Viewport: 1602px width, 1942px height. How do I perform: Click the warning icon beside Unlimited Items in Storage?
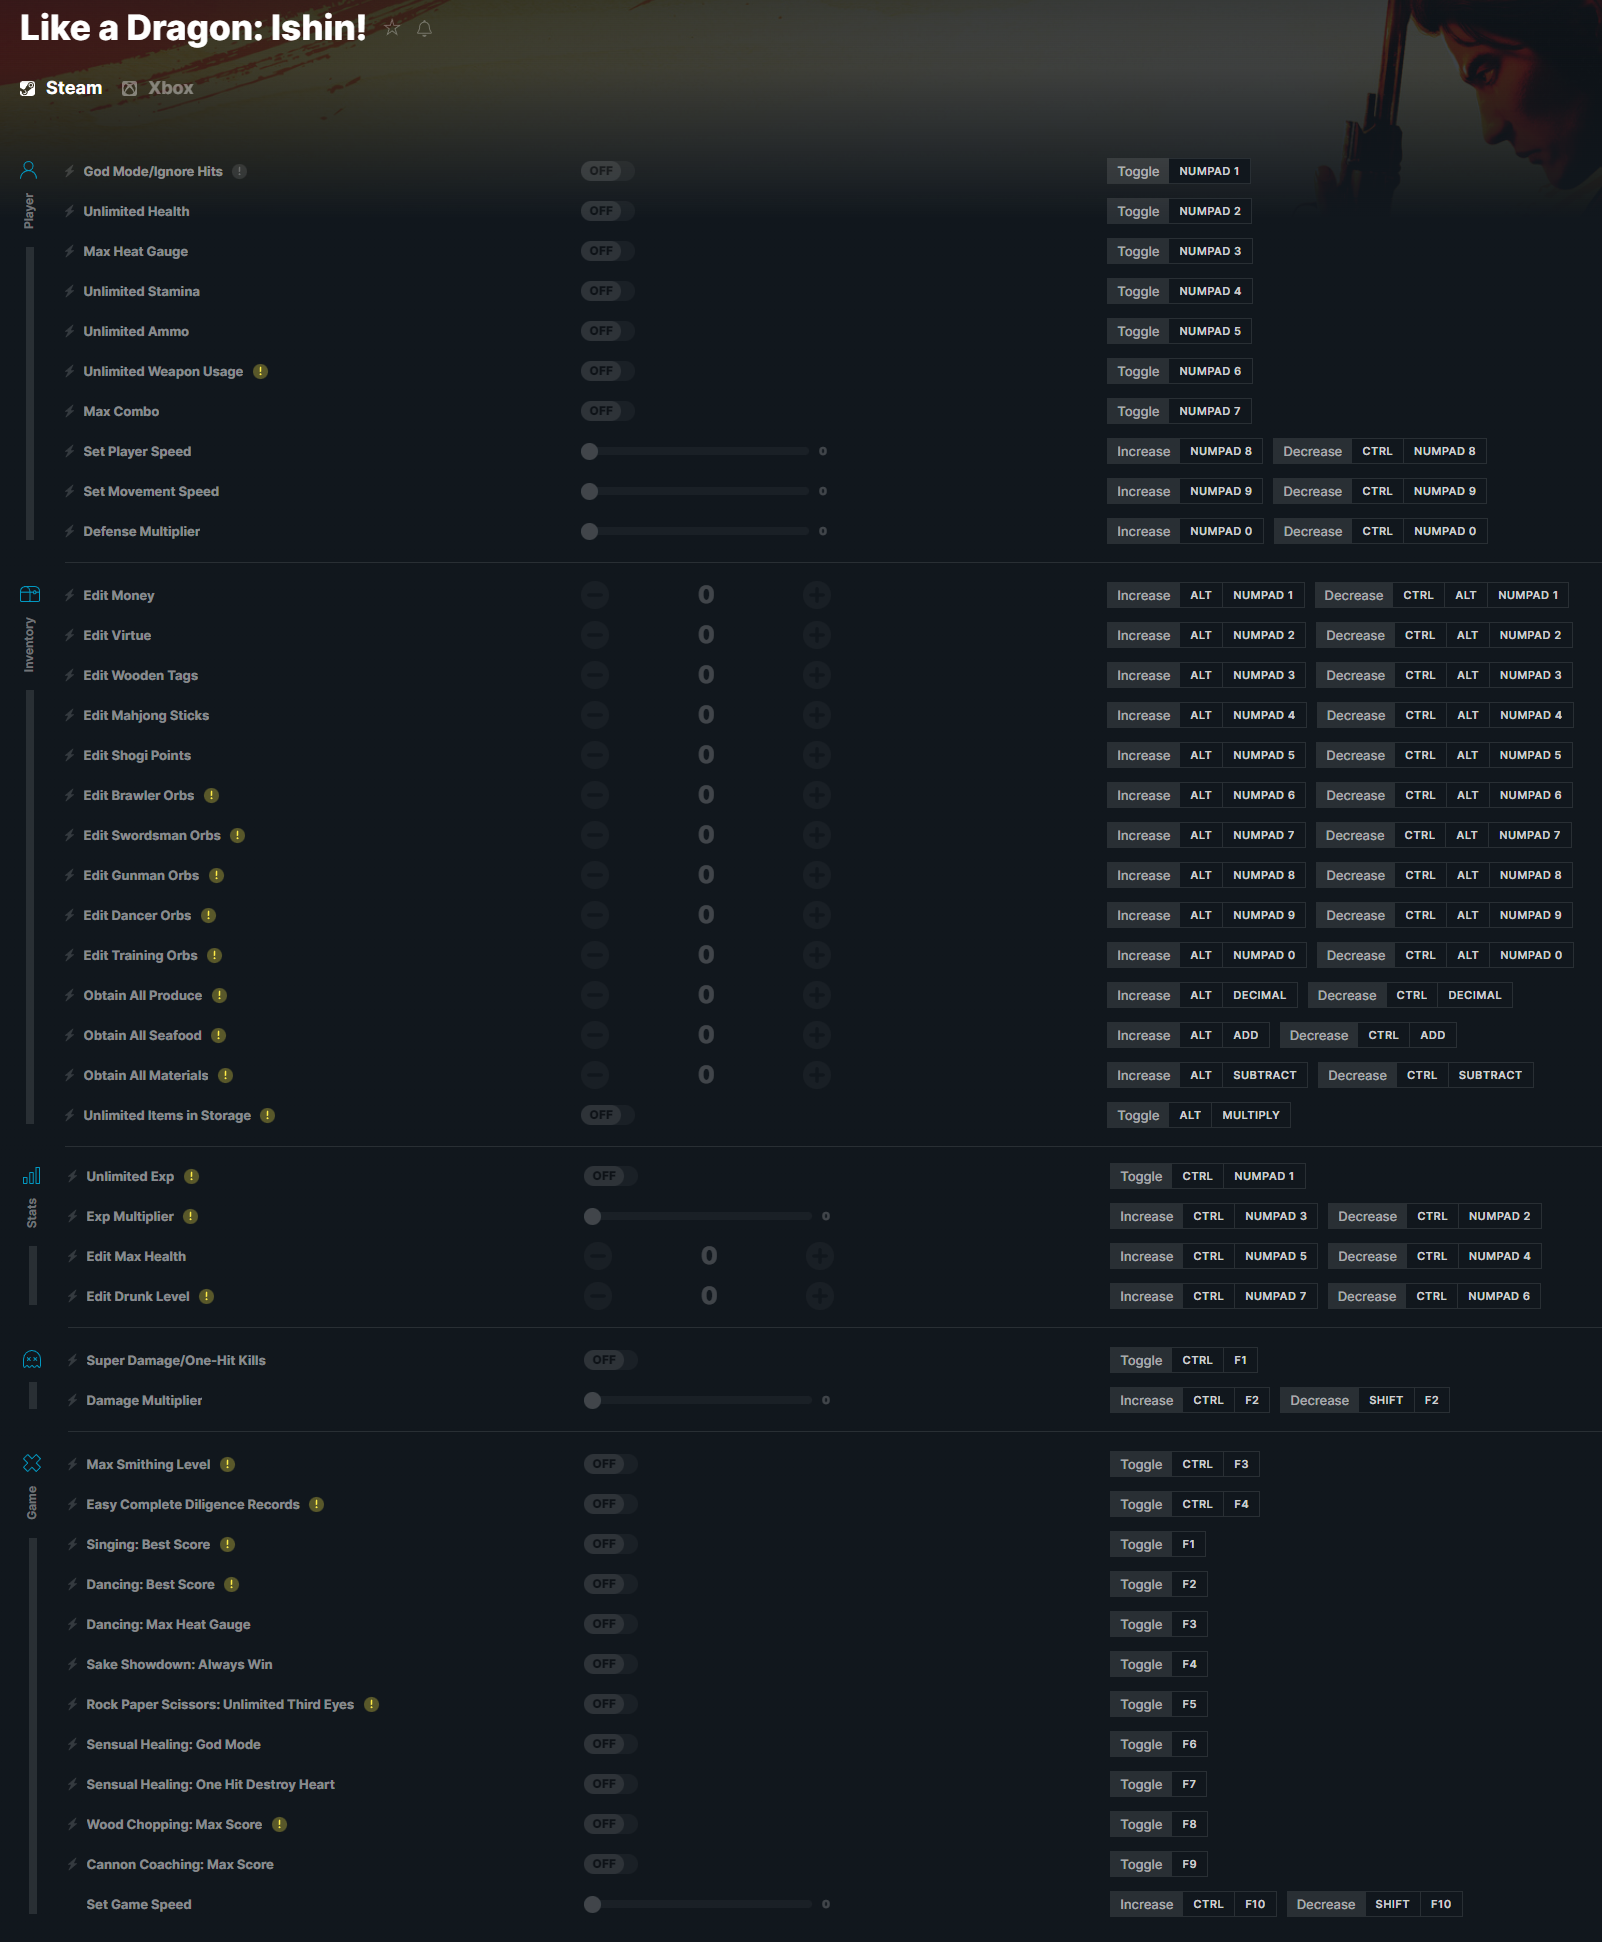(x=267, y=1115)
